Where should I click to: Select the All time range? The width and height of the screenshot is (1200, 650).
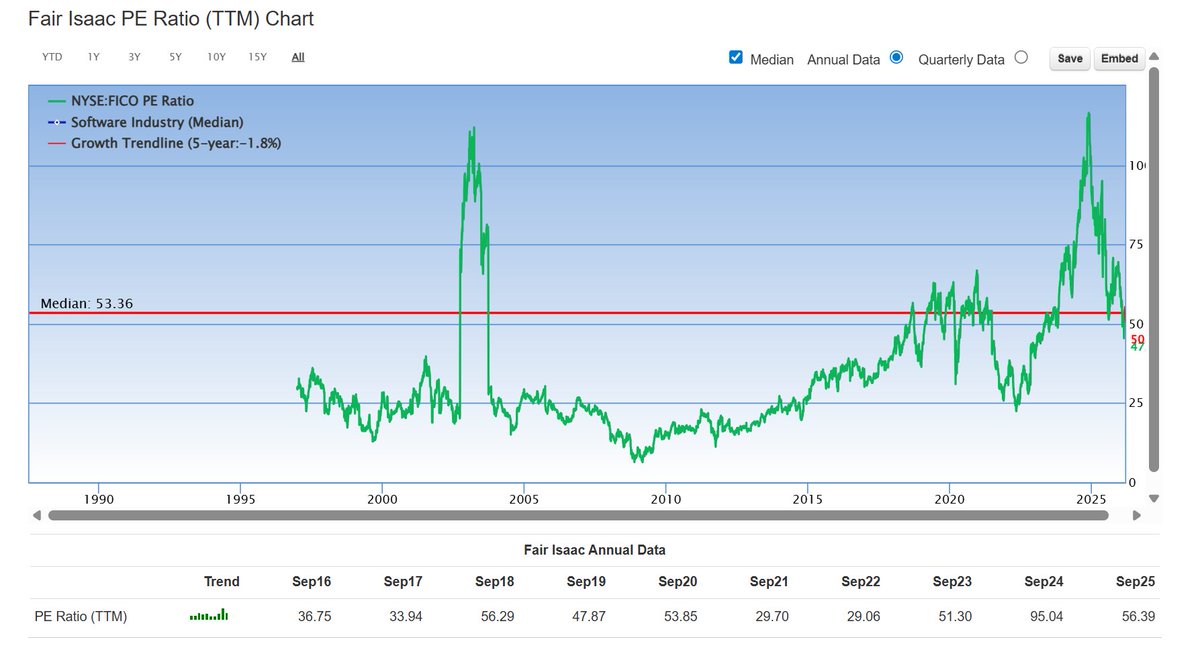click(x=298, y=57)
